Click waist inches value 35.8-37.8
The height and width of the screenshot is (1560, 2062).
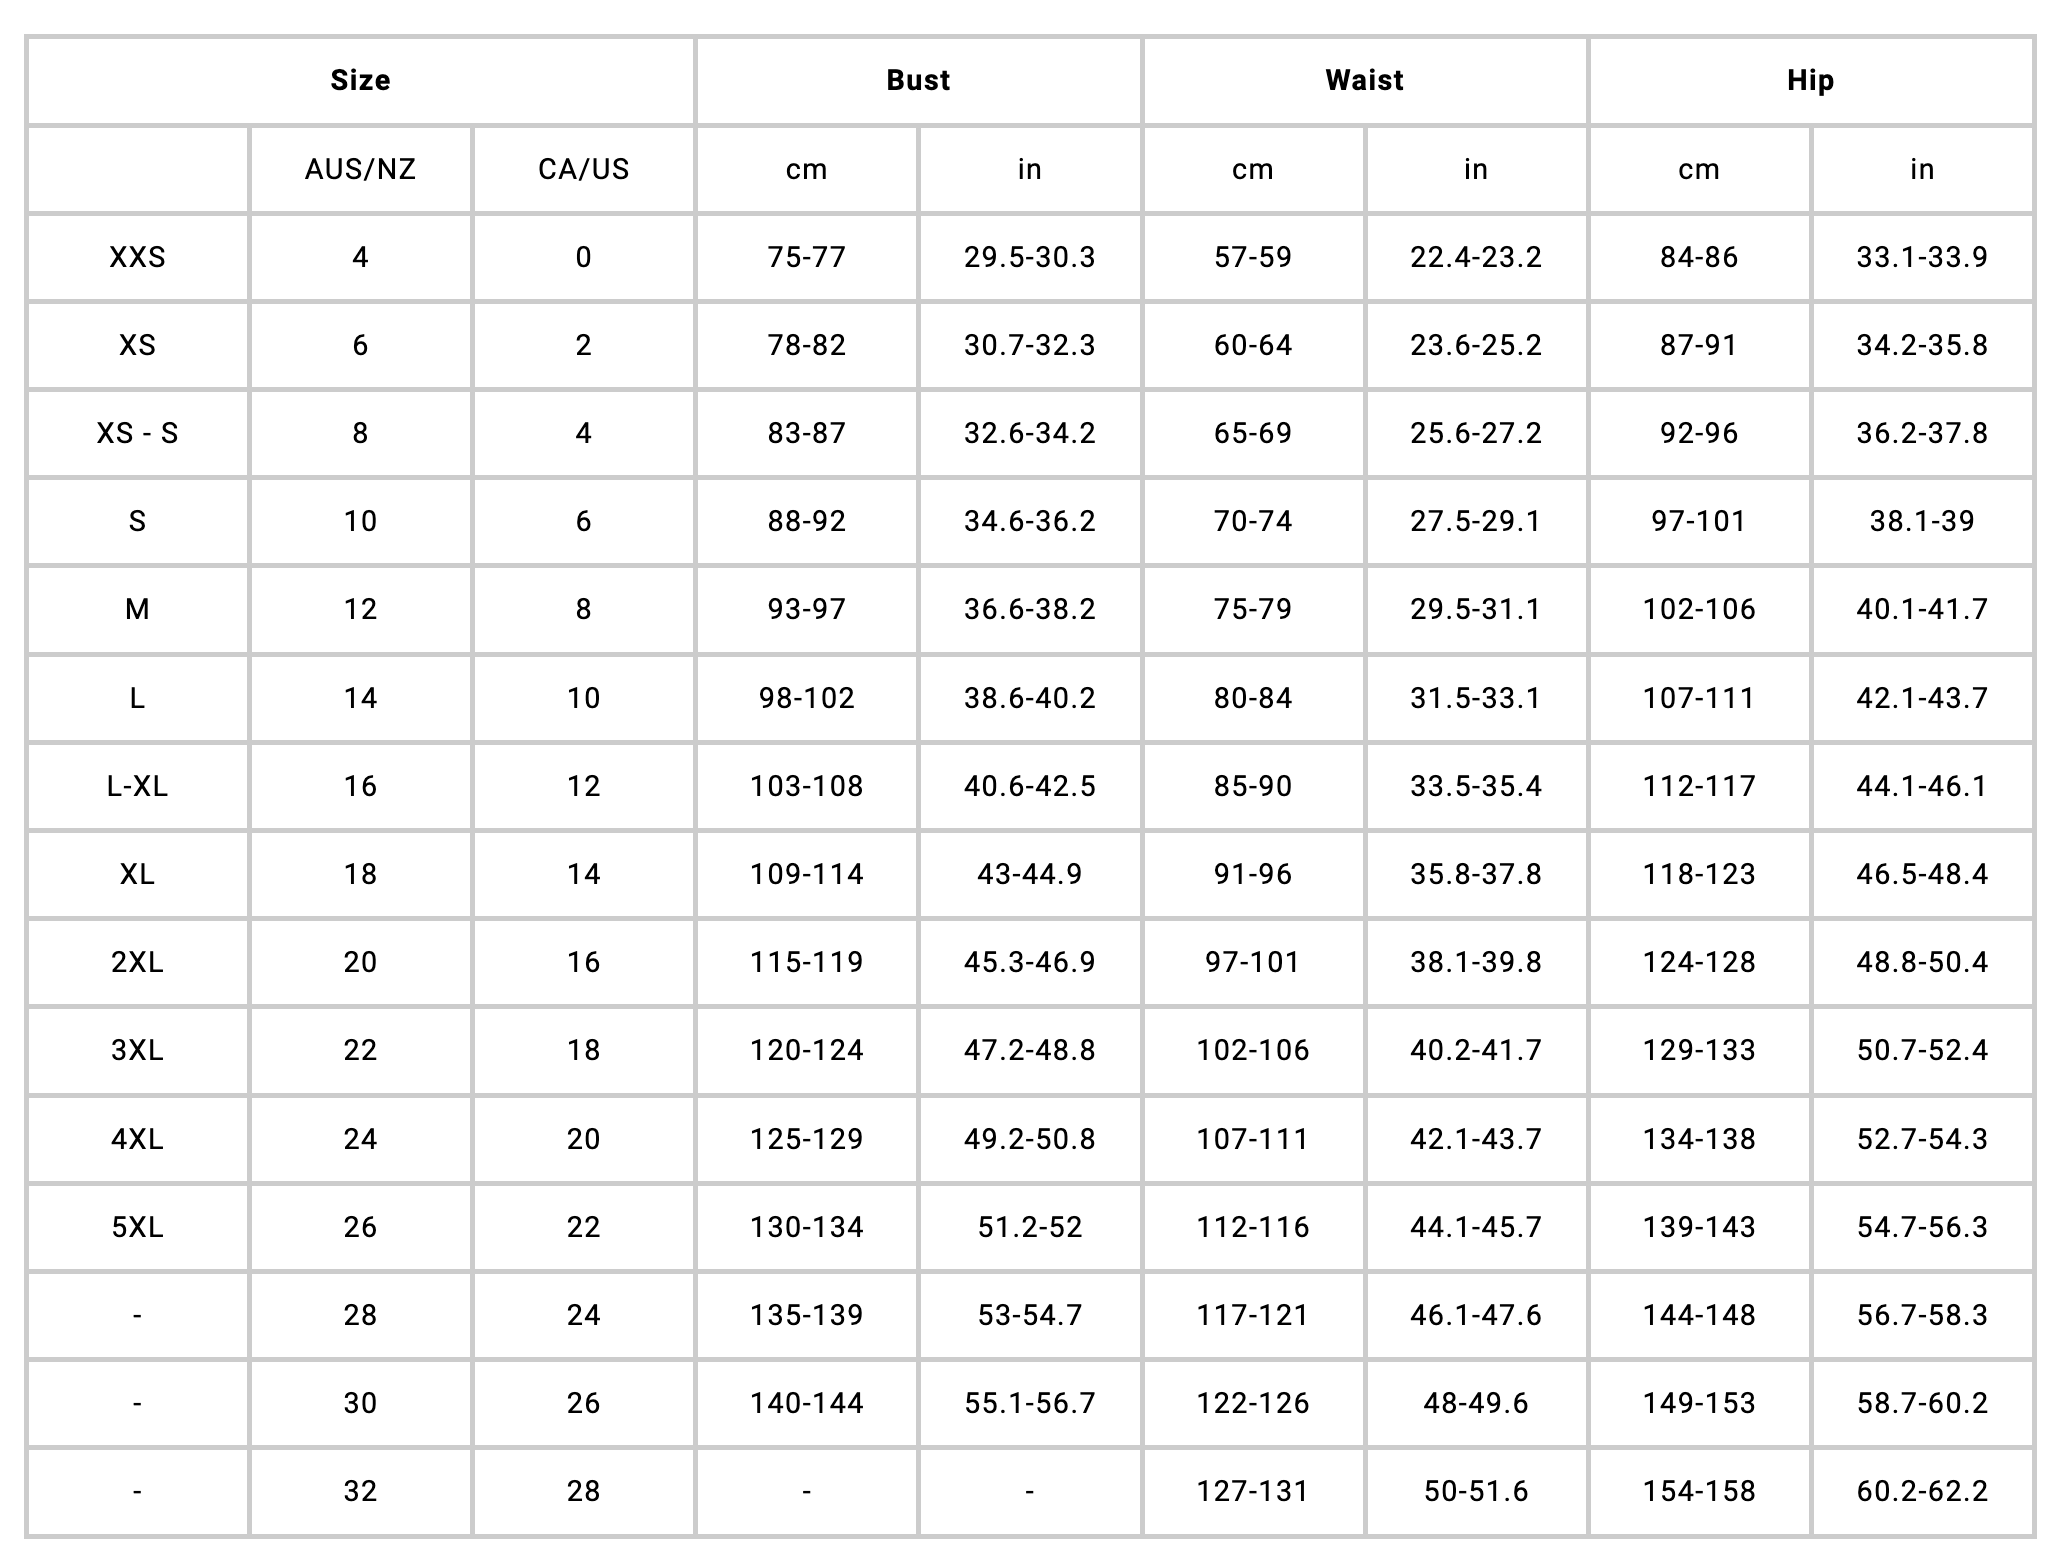1476,874
